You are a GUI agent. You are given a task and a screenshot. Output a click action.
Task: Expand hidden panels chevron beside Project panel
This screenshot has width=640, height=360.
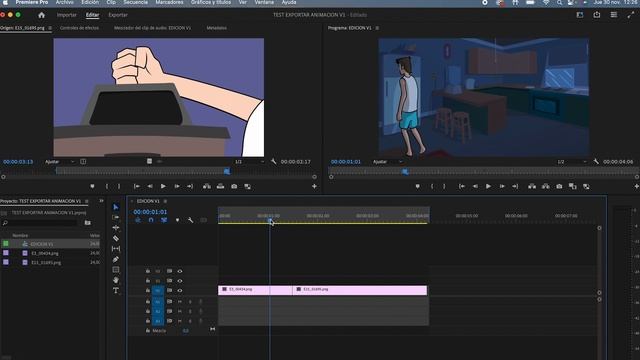tap(101, 201)
